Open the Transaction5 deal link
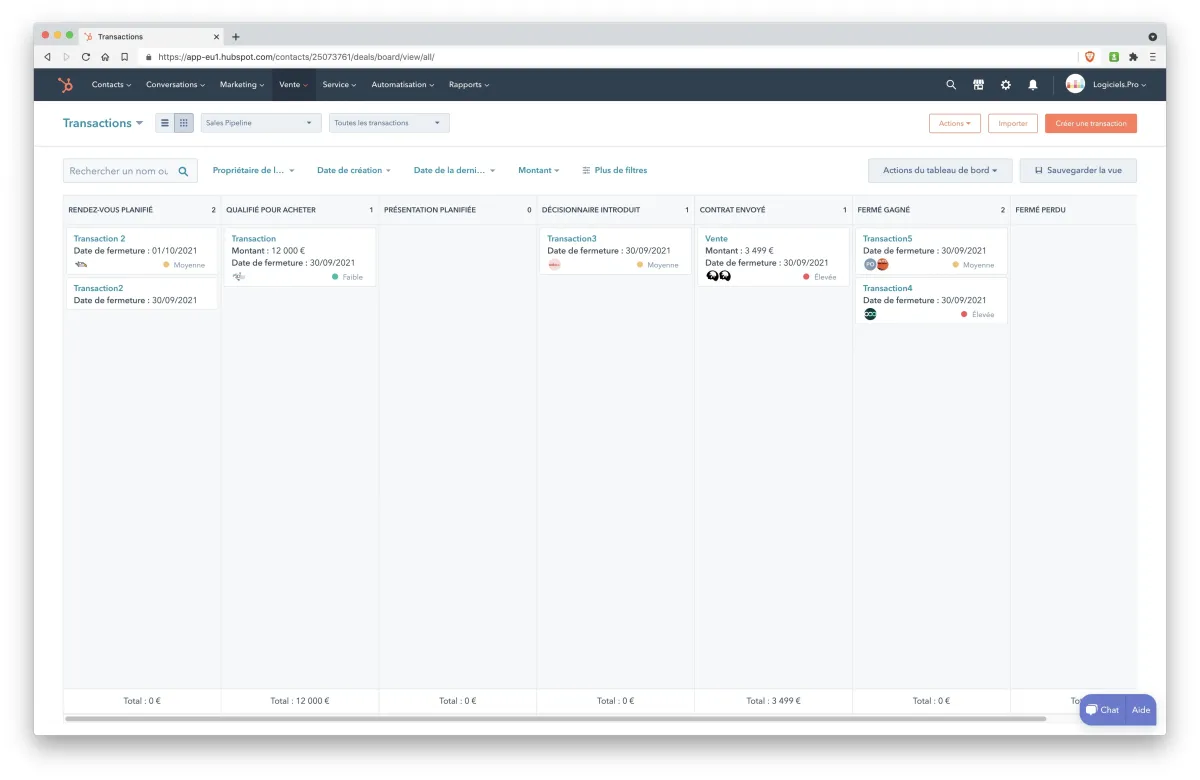1200x780 pixels. click(888, 239)
